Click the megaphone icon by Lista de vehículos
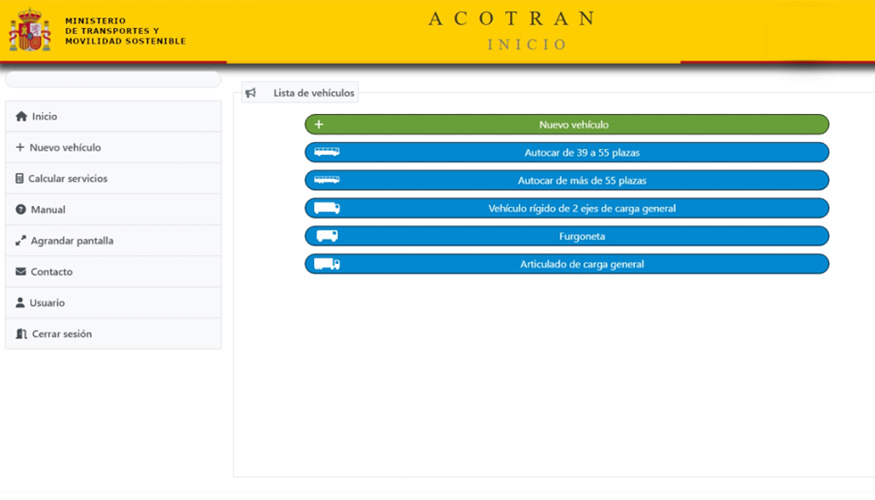This screenshot has height=500, width=875. click(x=251, y=93)
